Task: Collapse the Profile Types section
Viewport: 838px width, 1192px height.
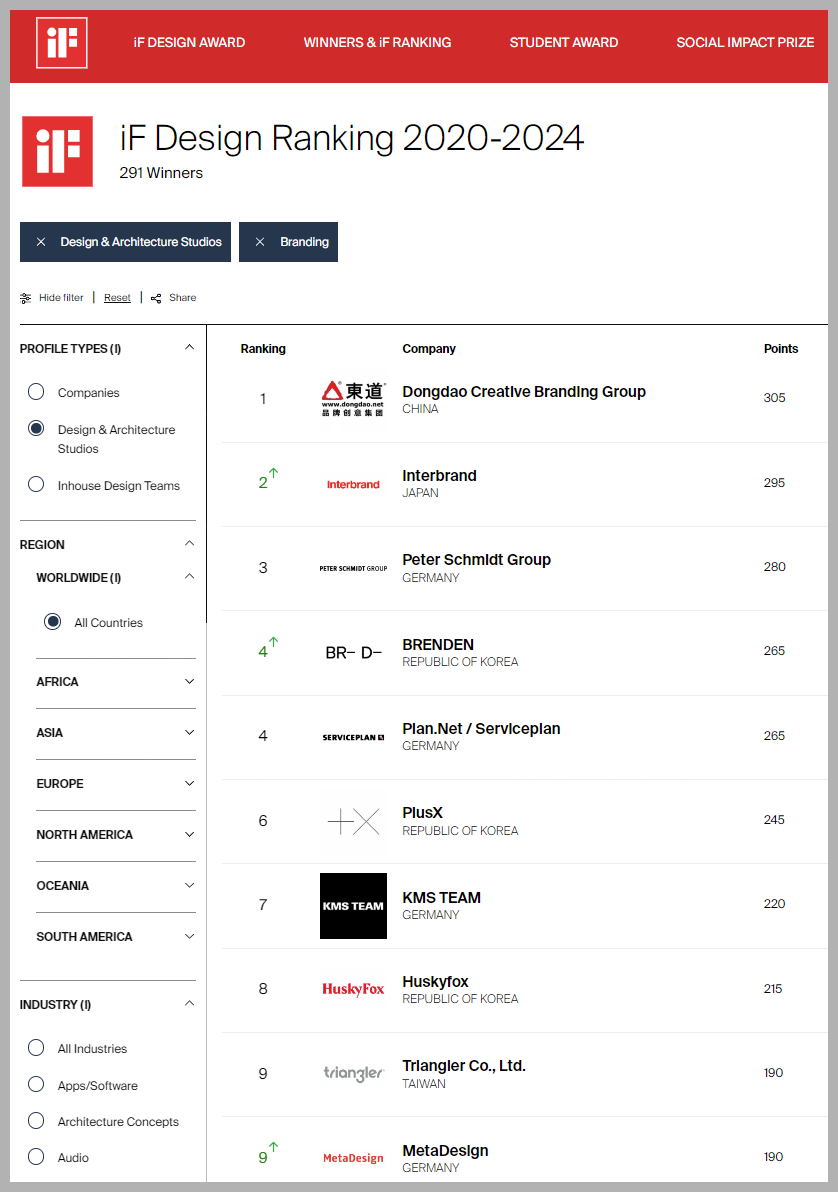Action: (190, 348)
